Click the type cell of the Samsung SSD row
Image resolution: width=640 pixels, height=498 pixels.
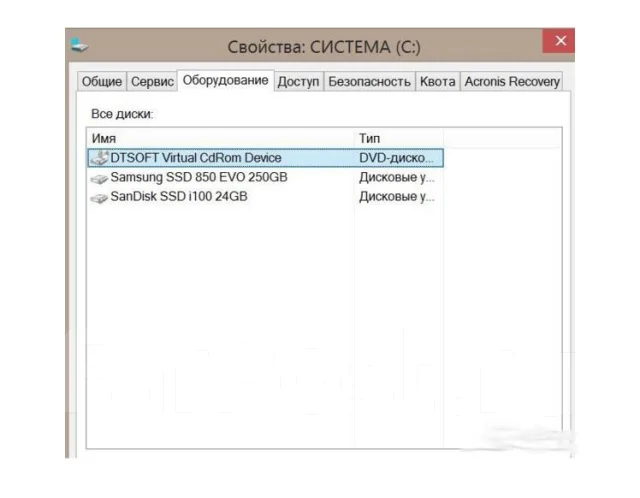click(x=396, y=177)
